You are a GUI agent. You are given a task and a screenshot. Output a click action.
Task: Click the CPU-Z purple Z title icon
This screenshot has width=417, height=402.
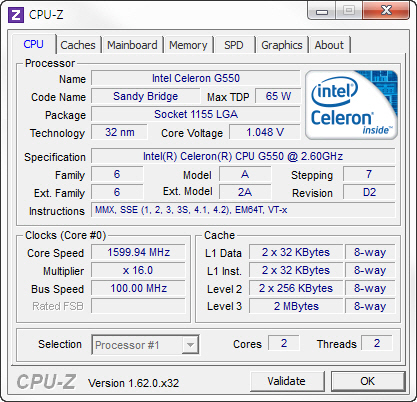pos(16,15)
